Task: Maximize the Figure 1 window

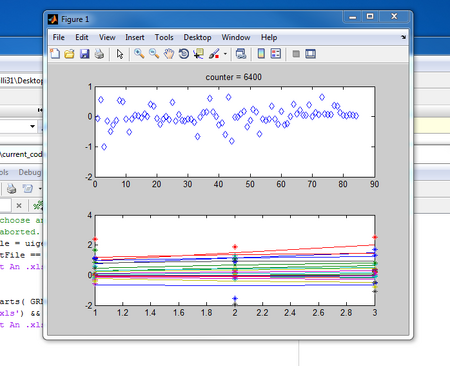Action: (x=370, y=17)
